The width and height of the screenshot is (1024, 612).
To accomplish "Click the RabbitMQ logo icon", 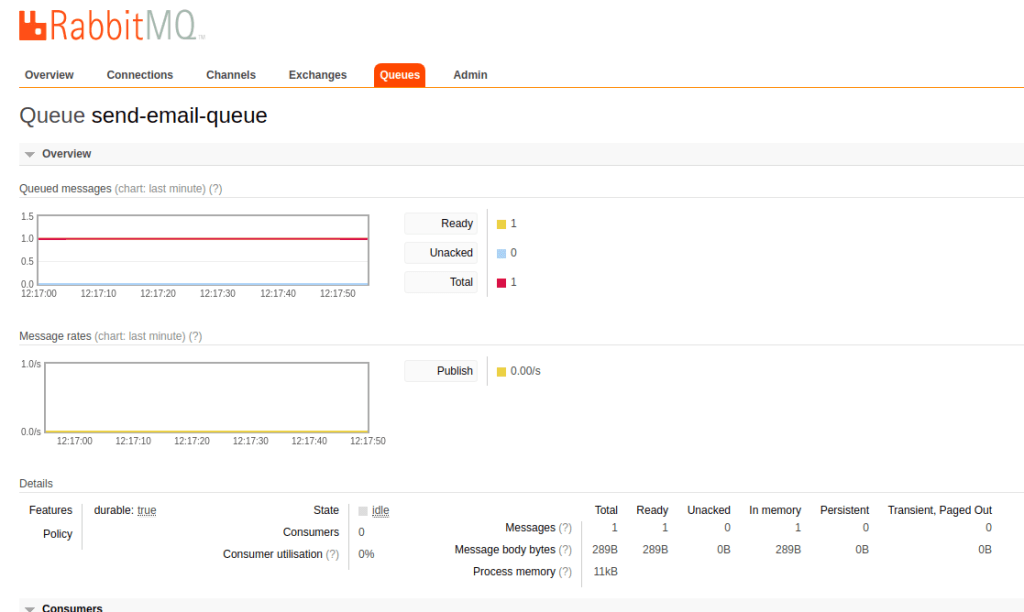I will (x=33, y=25).
